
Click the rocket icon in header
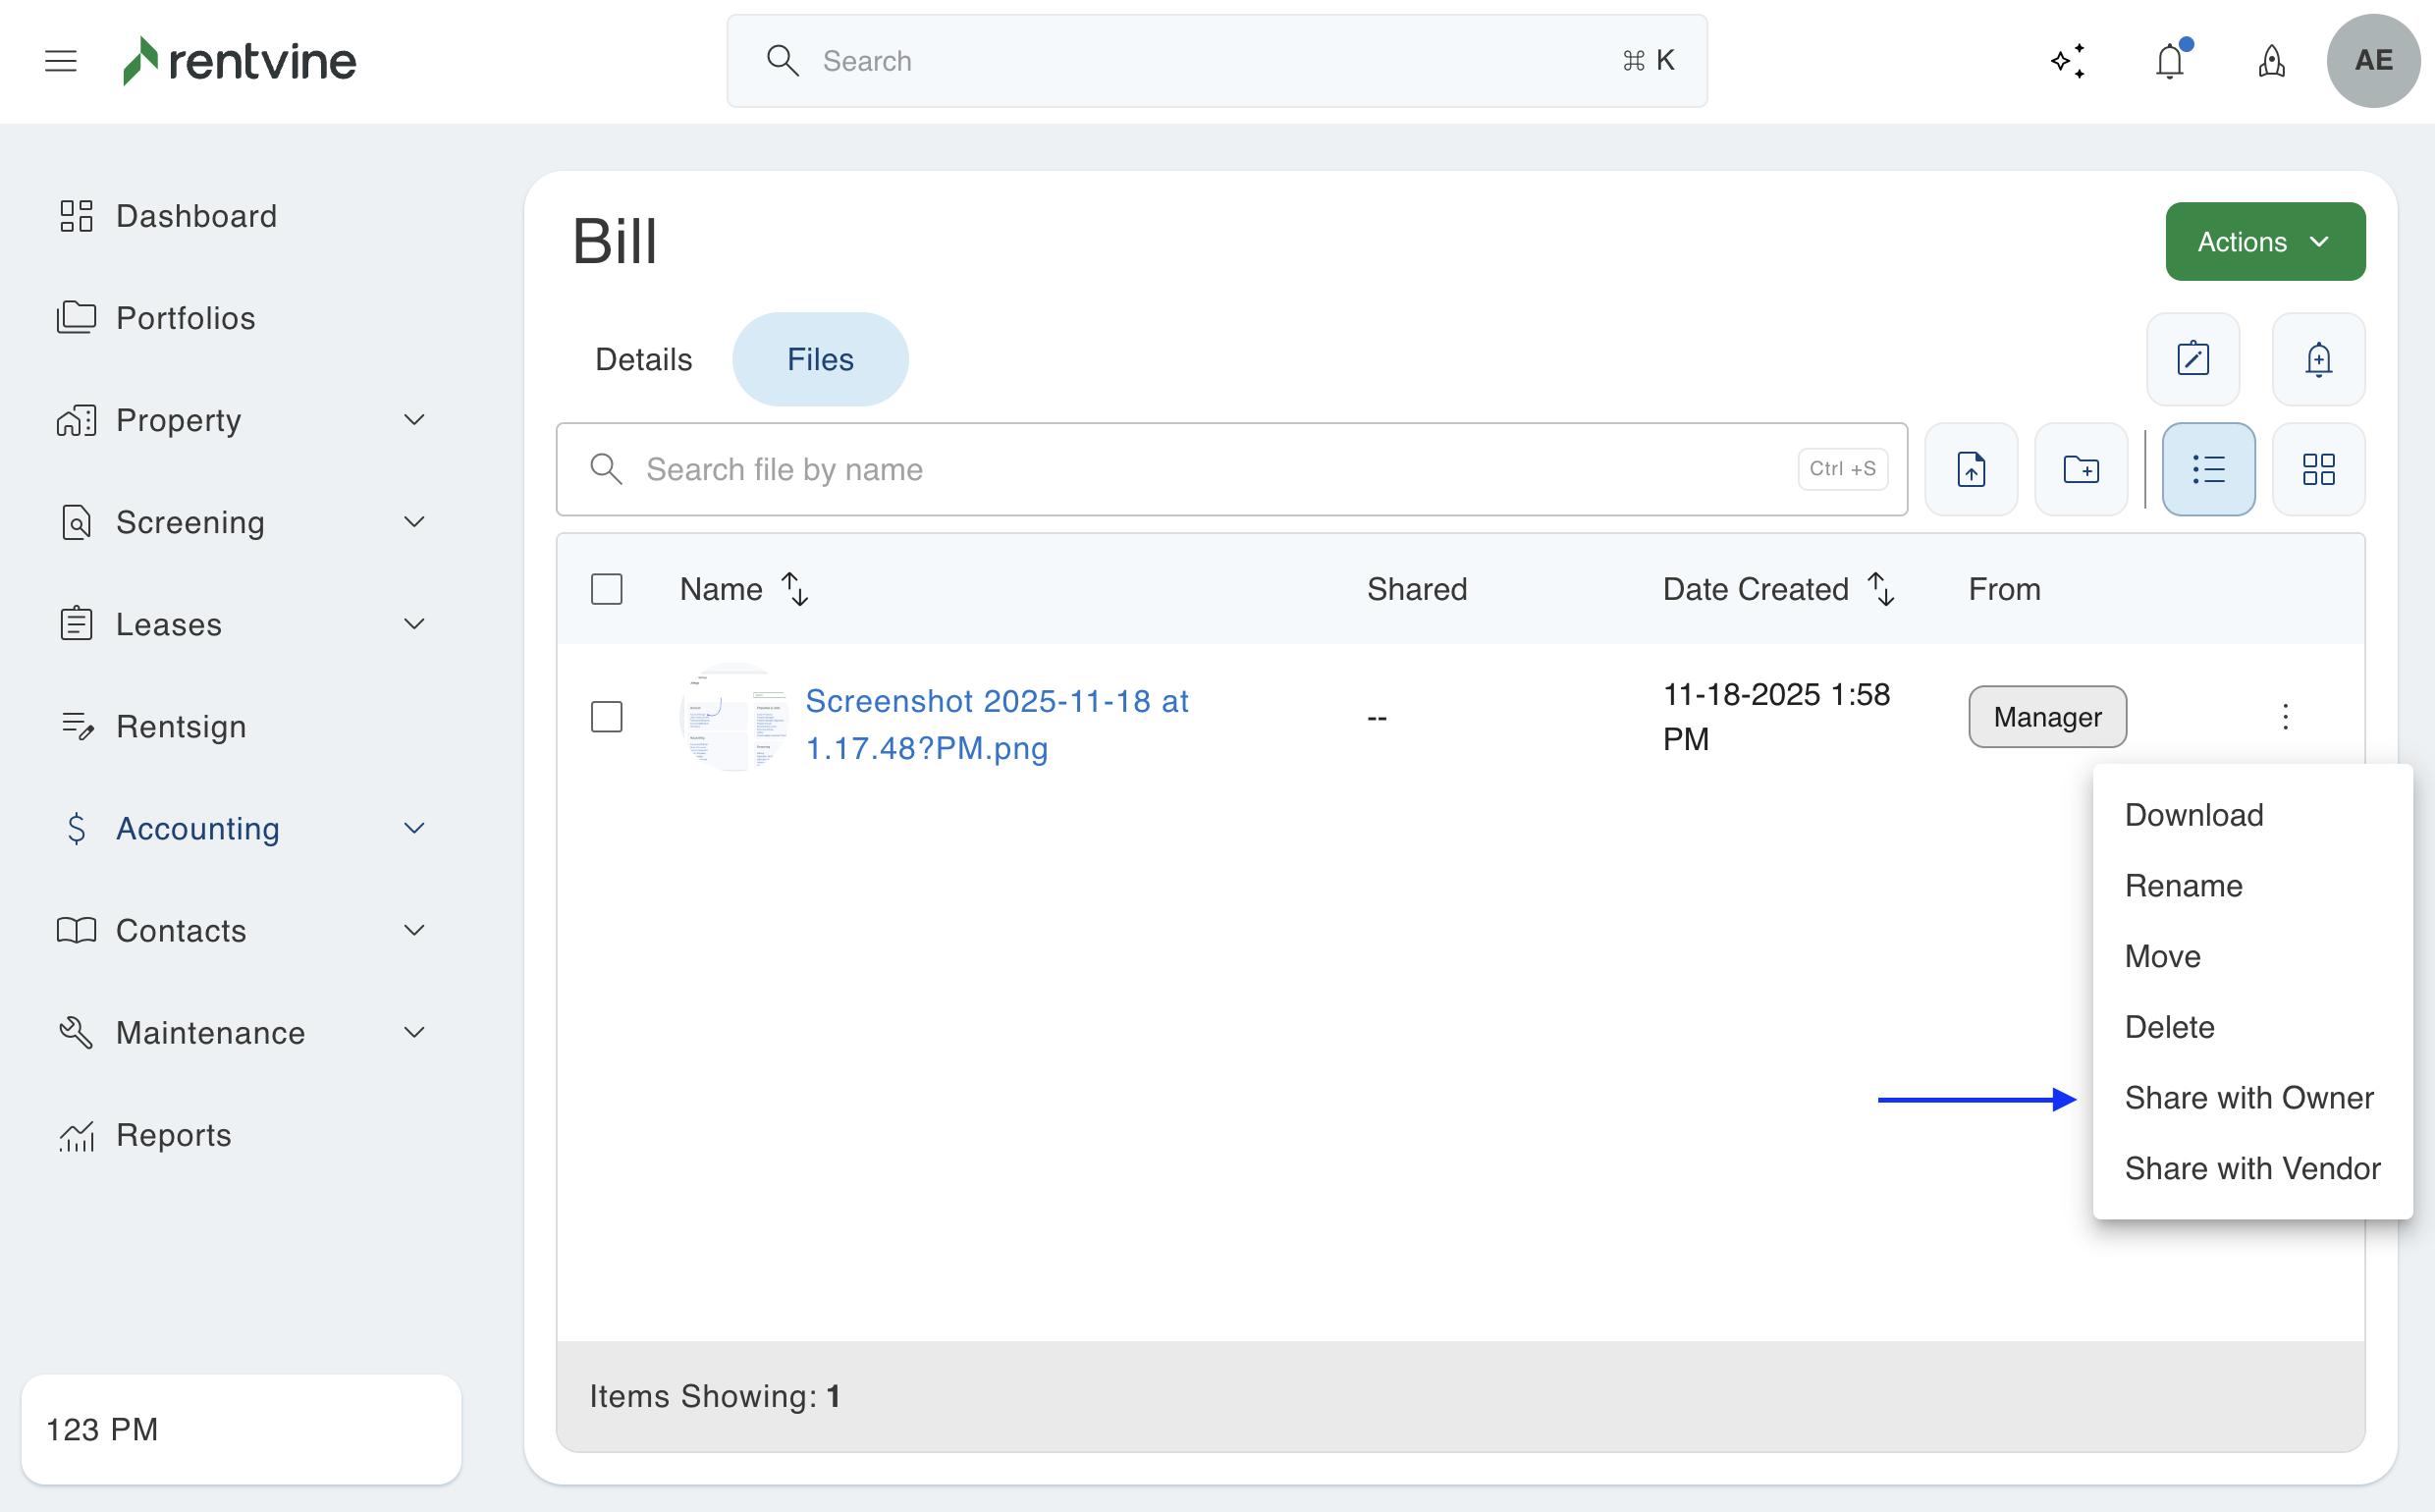point(2270,61)
